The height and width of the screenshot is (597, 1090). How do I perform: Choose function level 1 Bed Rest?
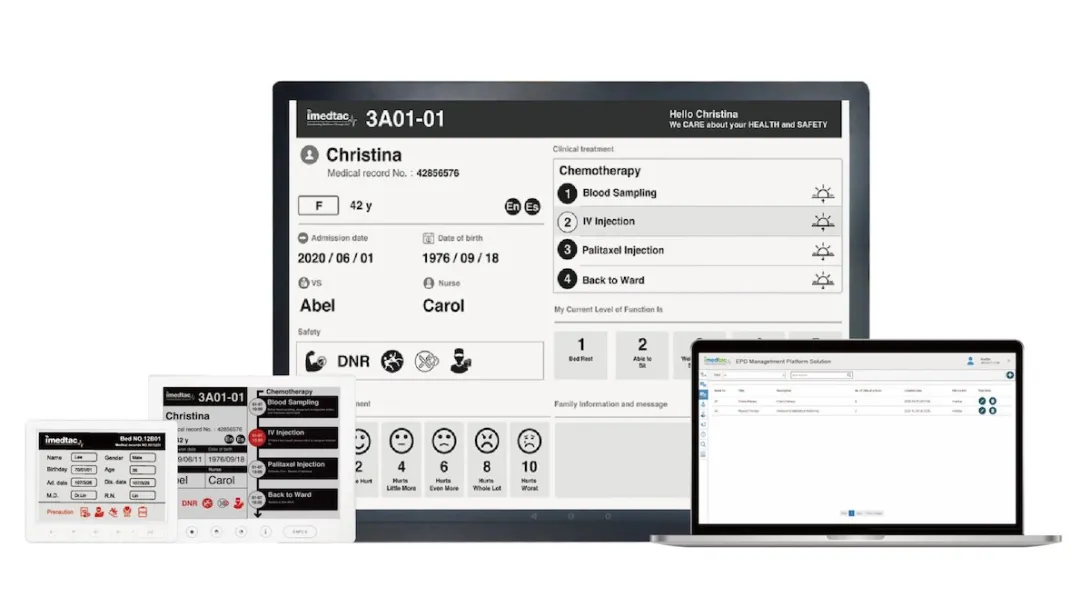click(581, 354)
